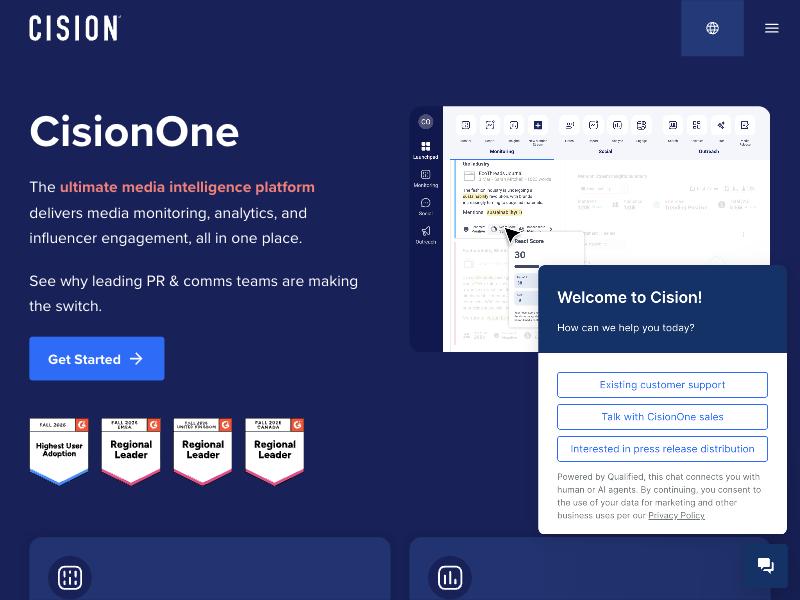This screenshot has width=800, height=600.
Task: Click the CO avatar in the product preview
Action: 426,121
